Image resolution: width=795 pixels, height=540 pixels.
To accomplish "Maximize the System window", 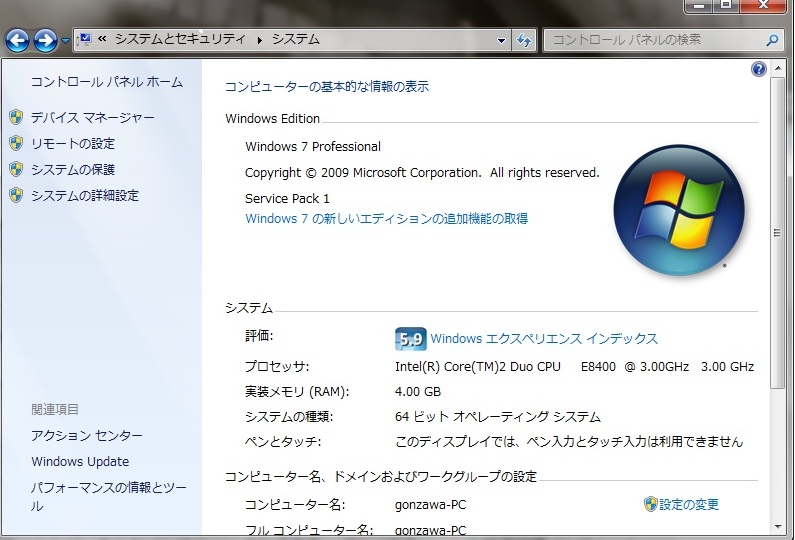I will (x=727, y=6).
